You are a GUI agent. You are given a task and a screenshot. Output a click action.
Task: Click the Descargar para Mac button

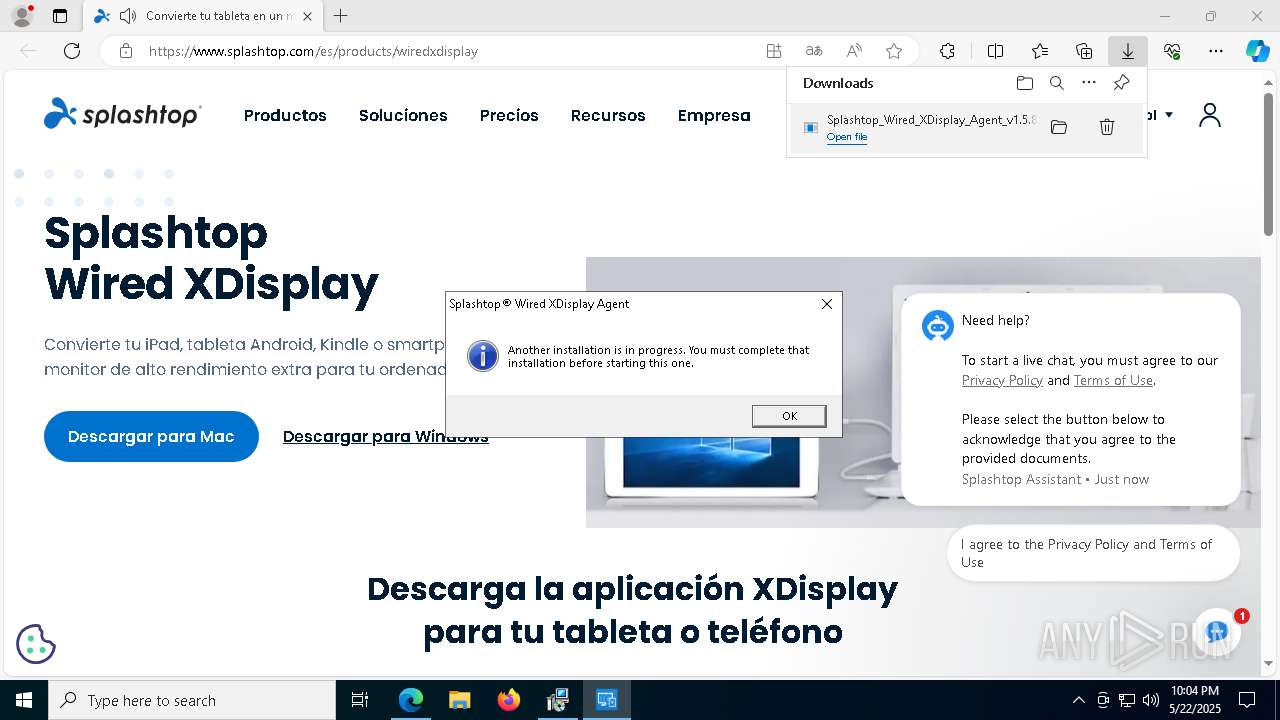(x=151, y=436)
